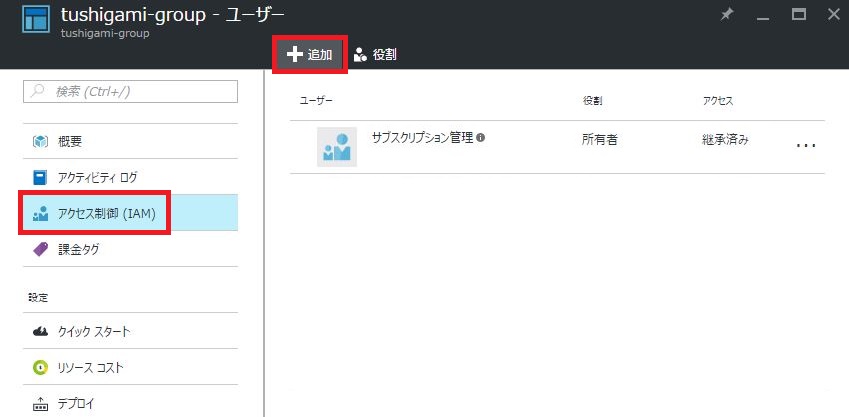The height and width of the screenshot is (417, 849).
Task: Open アクティビティ ログ menu item
Action: [x=130, y=177]
